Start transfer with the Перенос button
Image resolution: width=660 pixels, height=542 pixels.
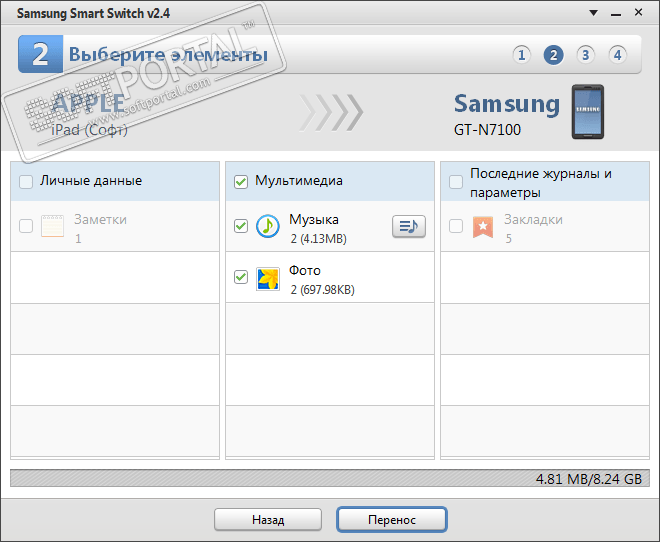tap(391, 520)
